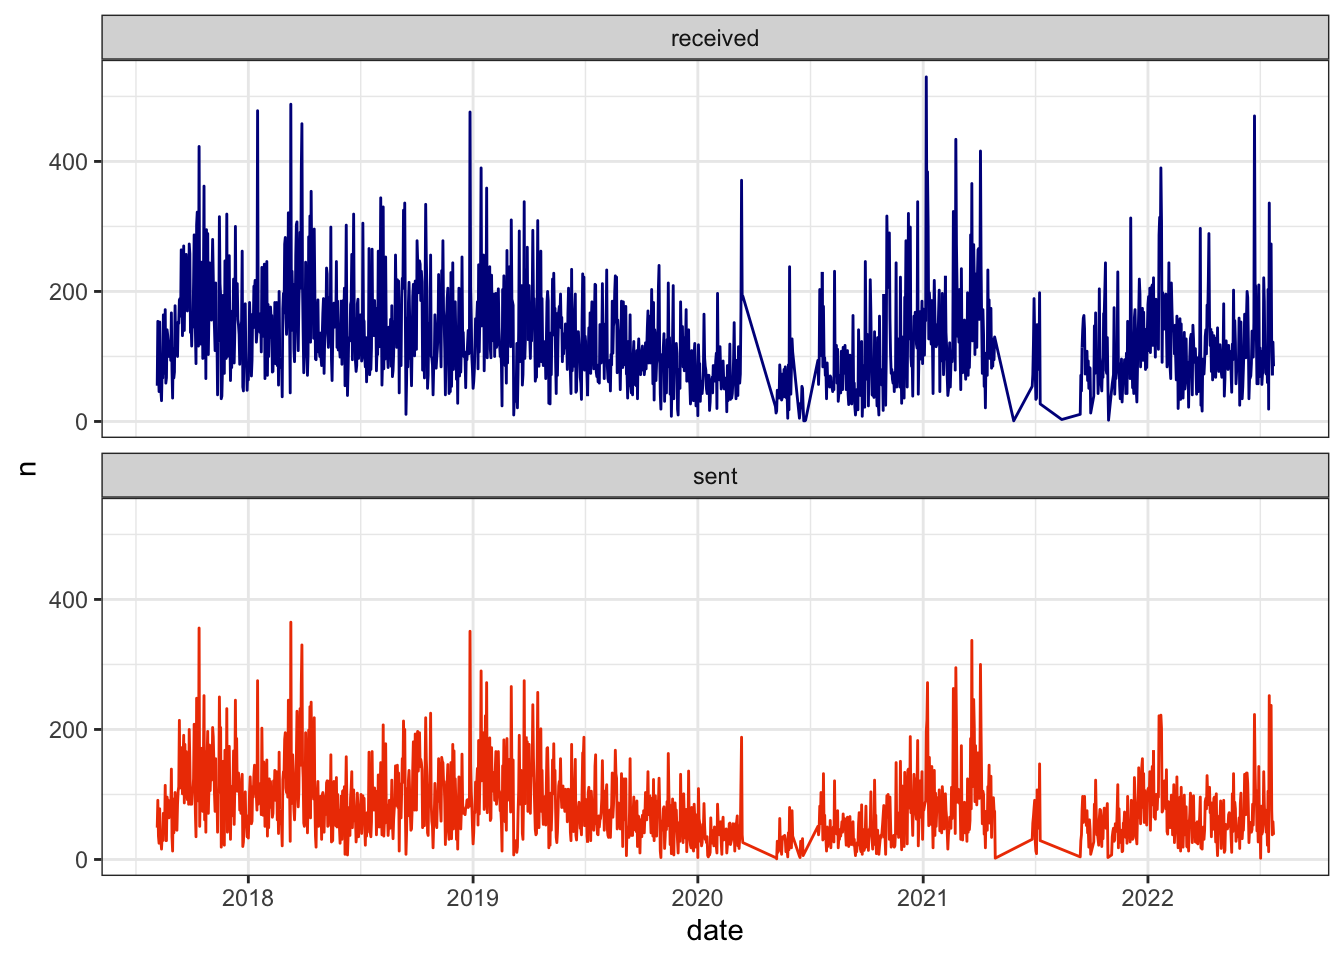
Task: Click the 'date' x-axis title
Action: coord(715,931)
